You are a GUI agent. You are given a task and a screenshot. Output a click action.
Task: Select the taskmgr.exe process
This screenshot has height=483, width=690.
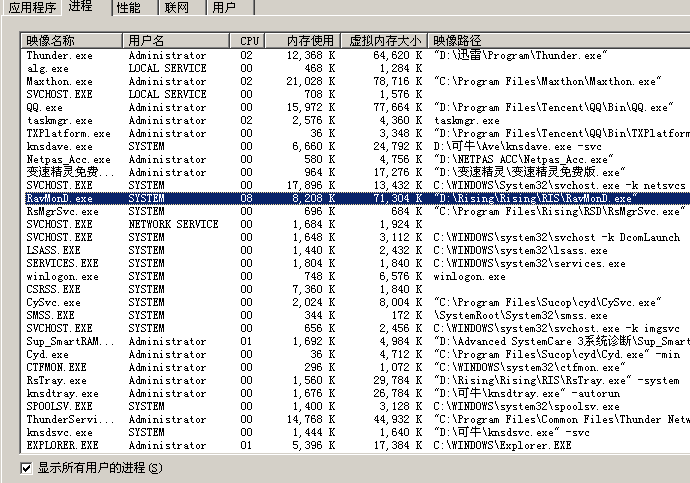[356, 121]
